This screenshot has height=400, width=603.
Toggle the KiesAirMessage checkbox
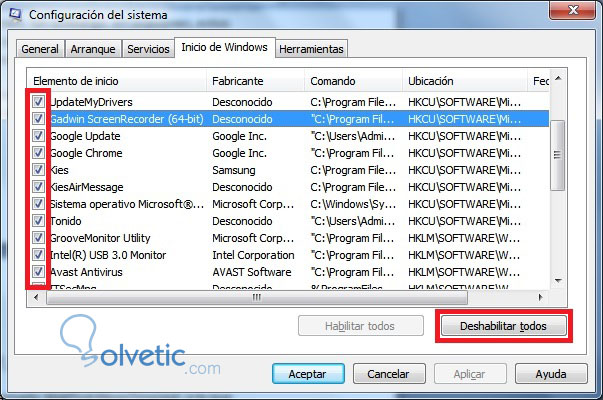[x=38, y=187]
